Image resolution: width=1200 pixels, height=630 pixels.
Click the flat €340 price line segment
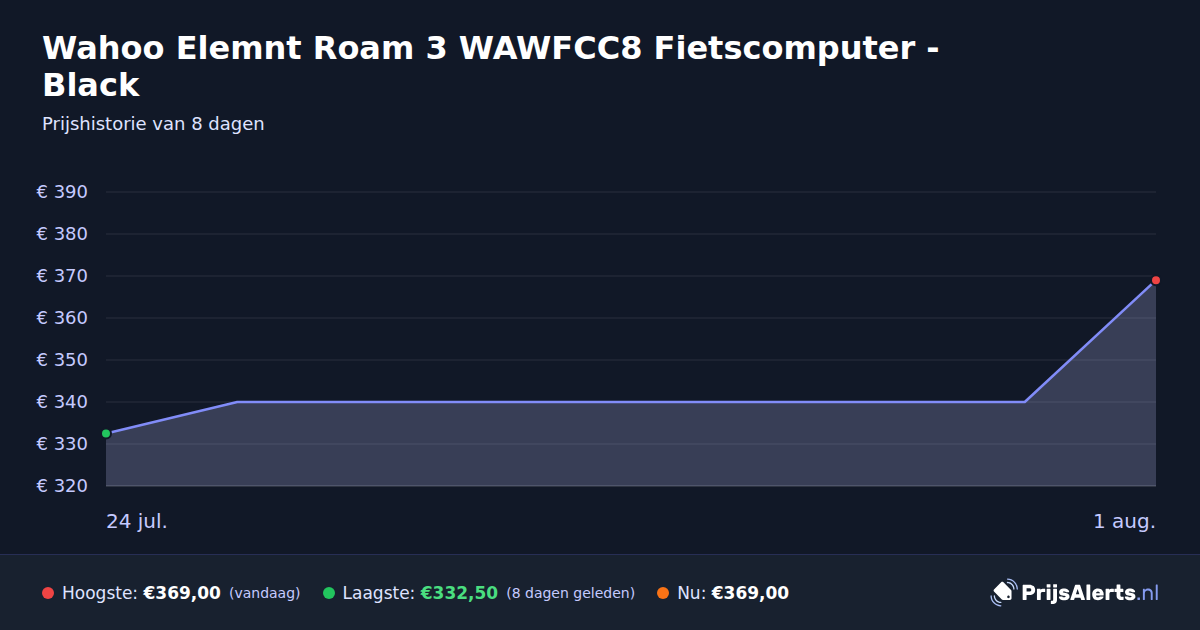(630, 402)
